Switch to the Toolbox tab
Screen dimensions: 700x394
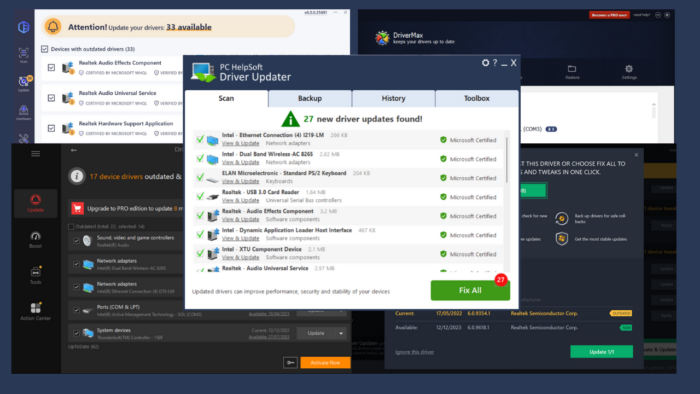pyautogui.click(x=477, y=98)
